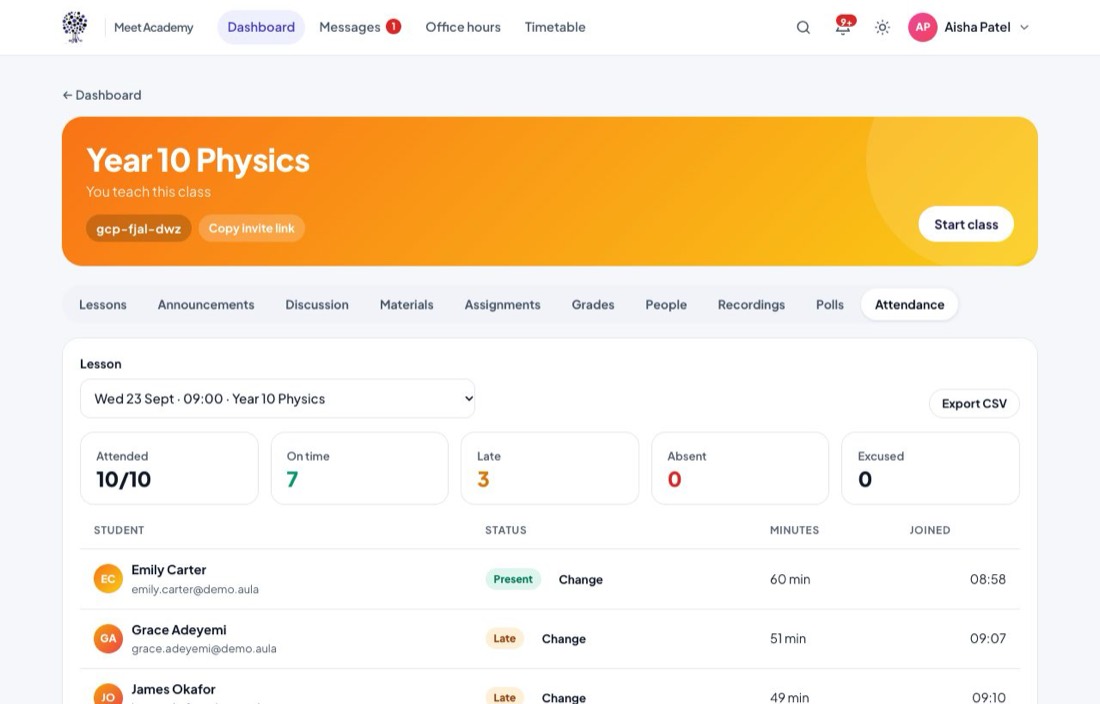Click the Attended 10/10 summary card

[170, 468]
